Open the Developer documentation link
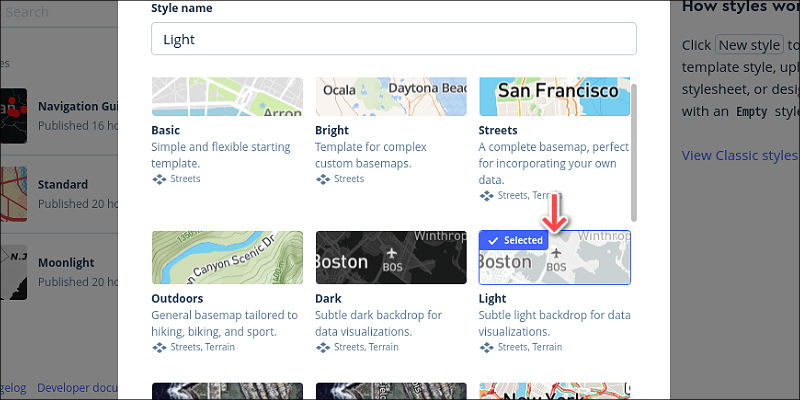 [x=78, y=388]
